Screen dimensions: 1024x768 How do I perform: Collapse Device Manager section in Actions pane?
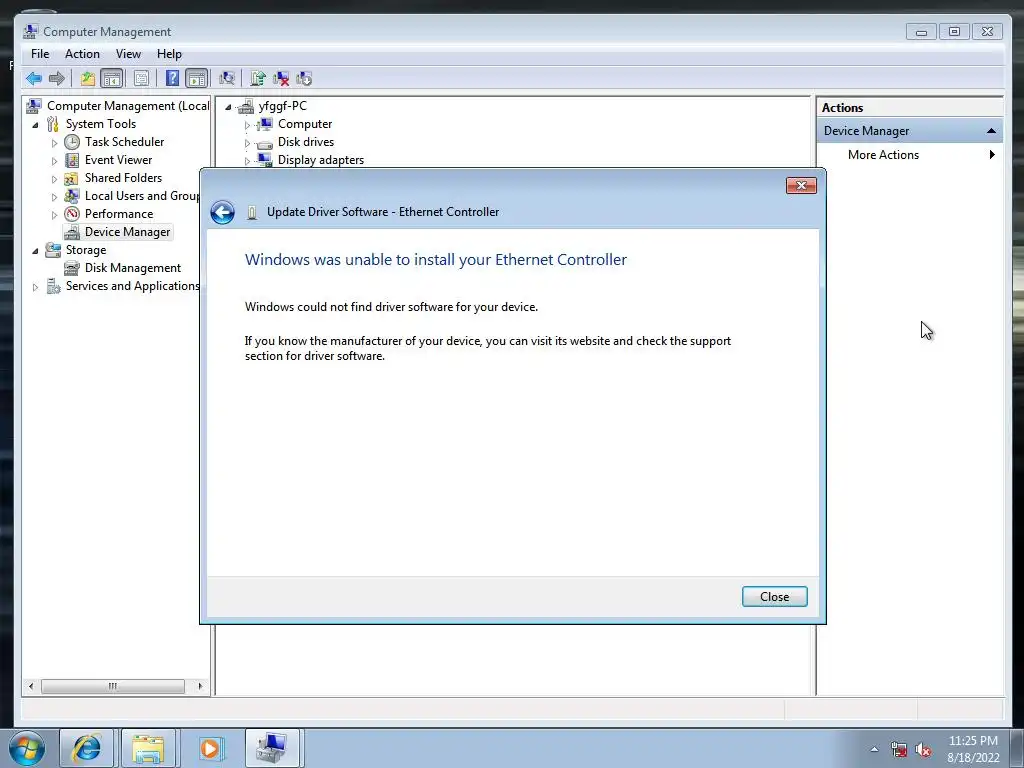coord(991,131)
